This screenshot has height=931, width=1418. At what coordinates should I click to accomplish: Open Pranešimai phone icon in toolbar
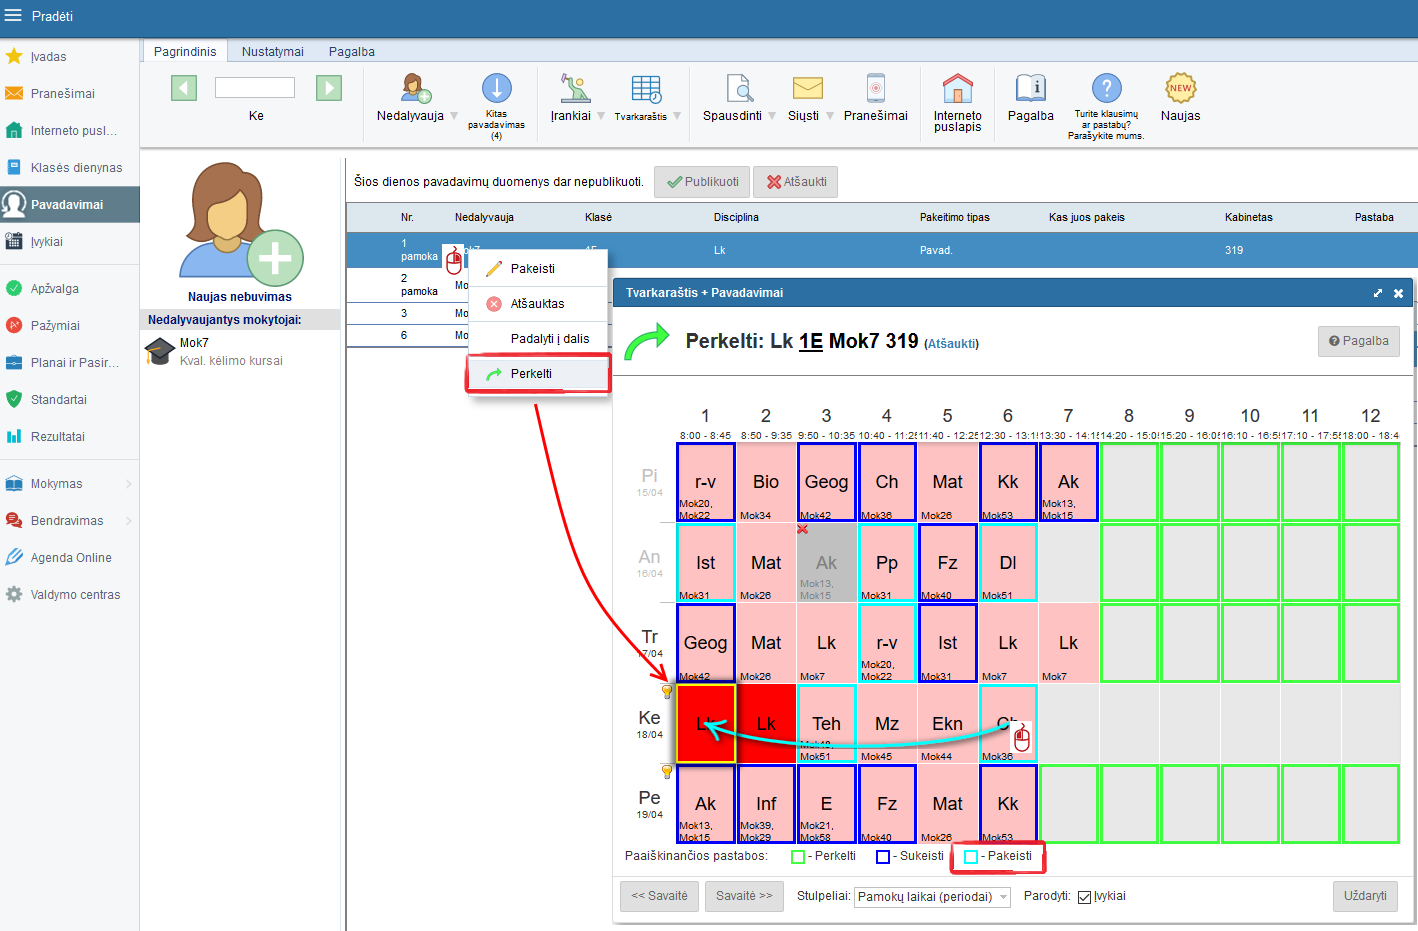tap(876, 88)
